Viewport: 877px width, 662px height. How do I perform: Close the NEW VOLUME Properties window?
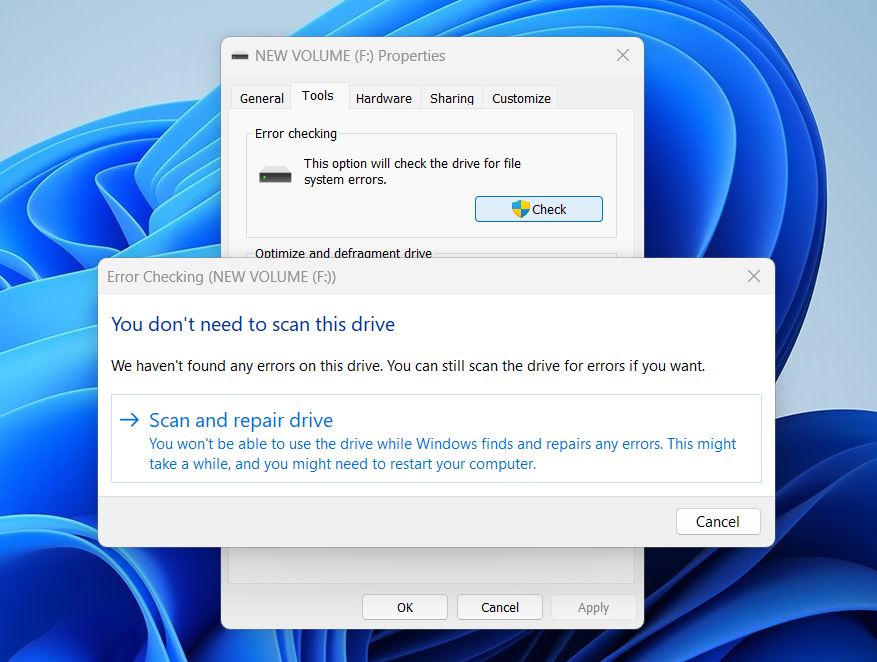coord(622,55)
